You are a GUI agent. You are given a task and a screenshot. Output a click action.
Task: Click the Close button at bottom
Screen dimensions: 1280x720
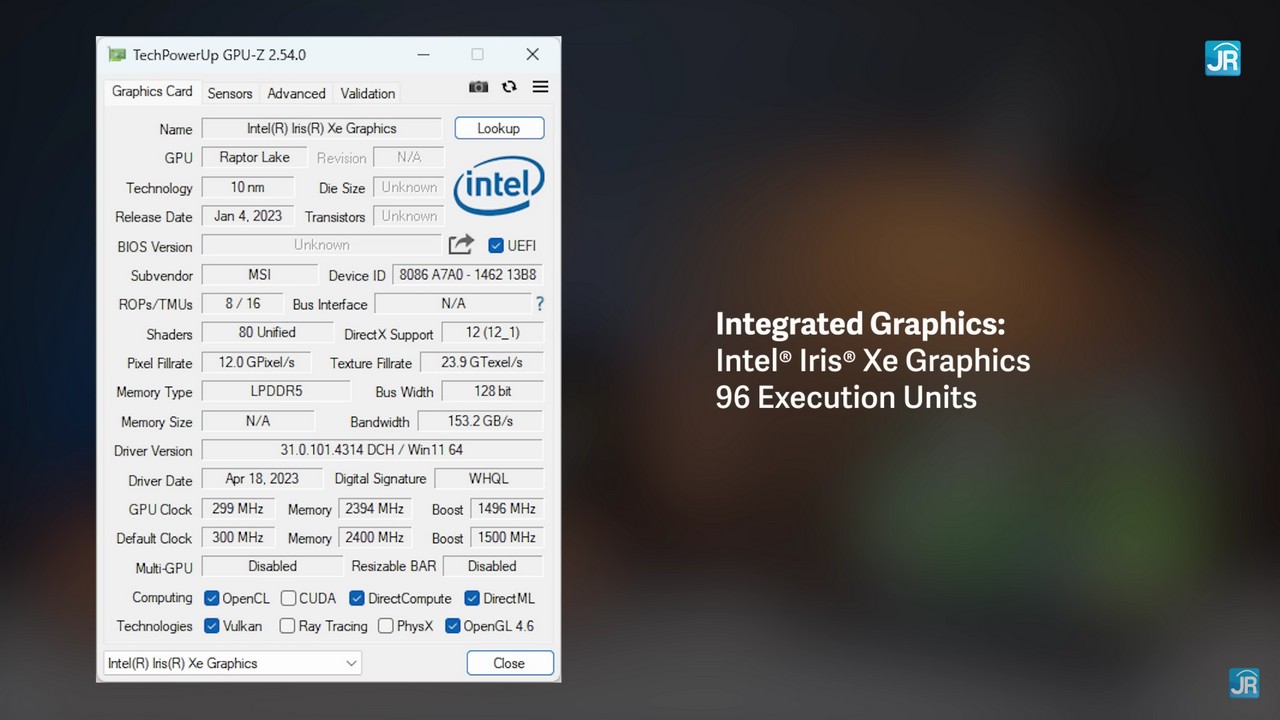point(509,663)
